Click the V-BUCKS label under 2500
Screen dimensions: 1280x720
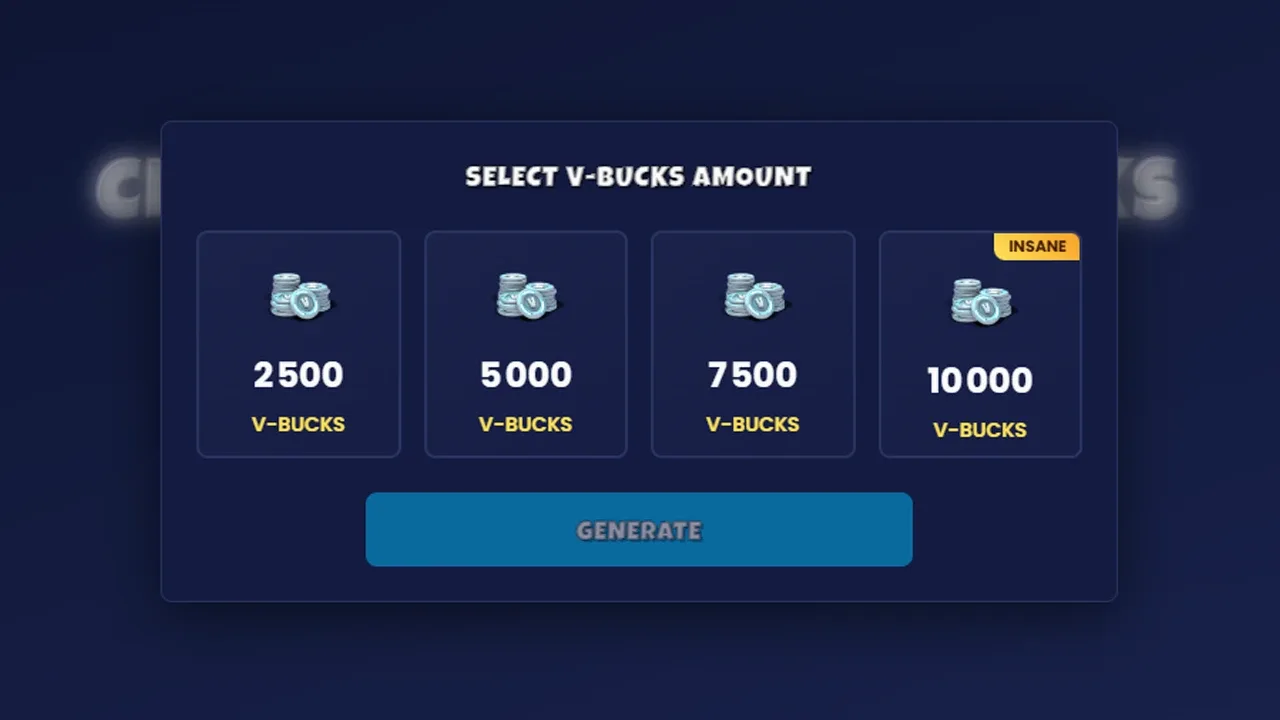(299, 424)
